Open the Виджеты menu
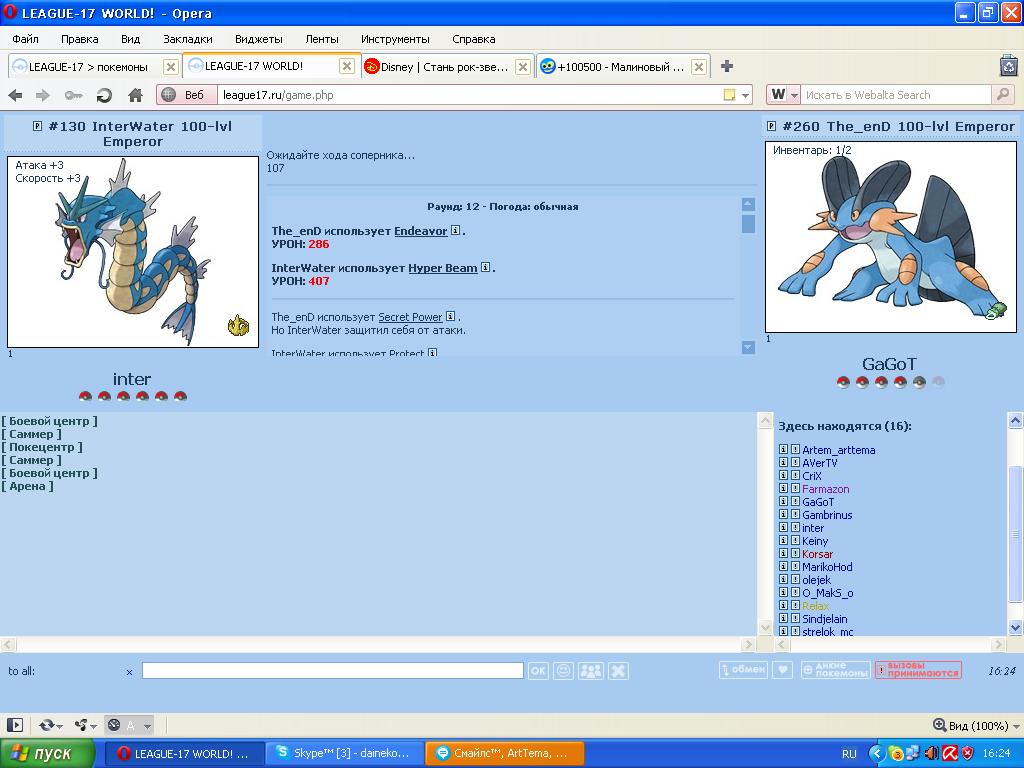 (x=259, y=39)
